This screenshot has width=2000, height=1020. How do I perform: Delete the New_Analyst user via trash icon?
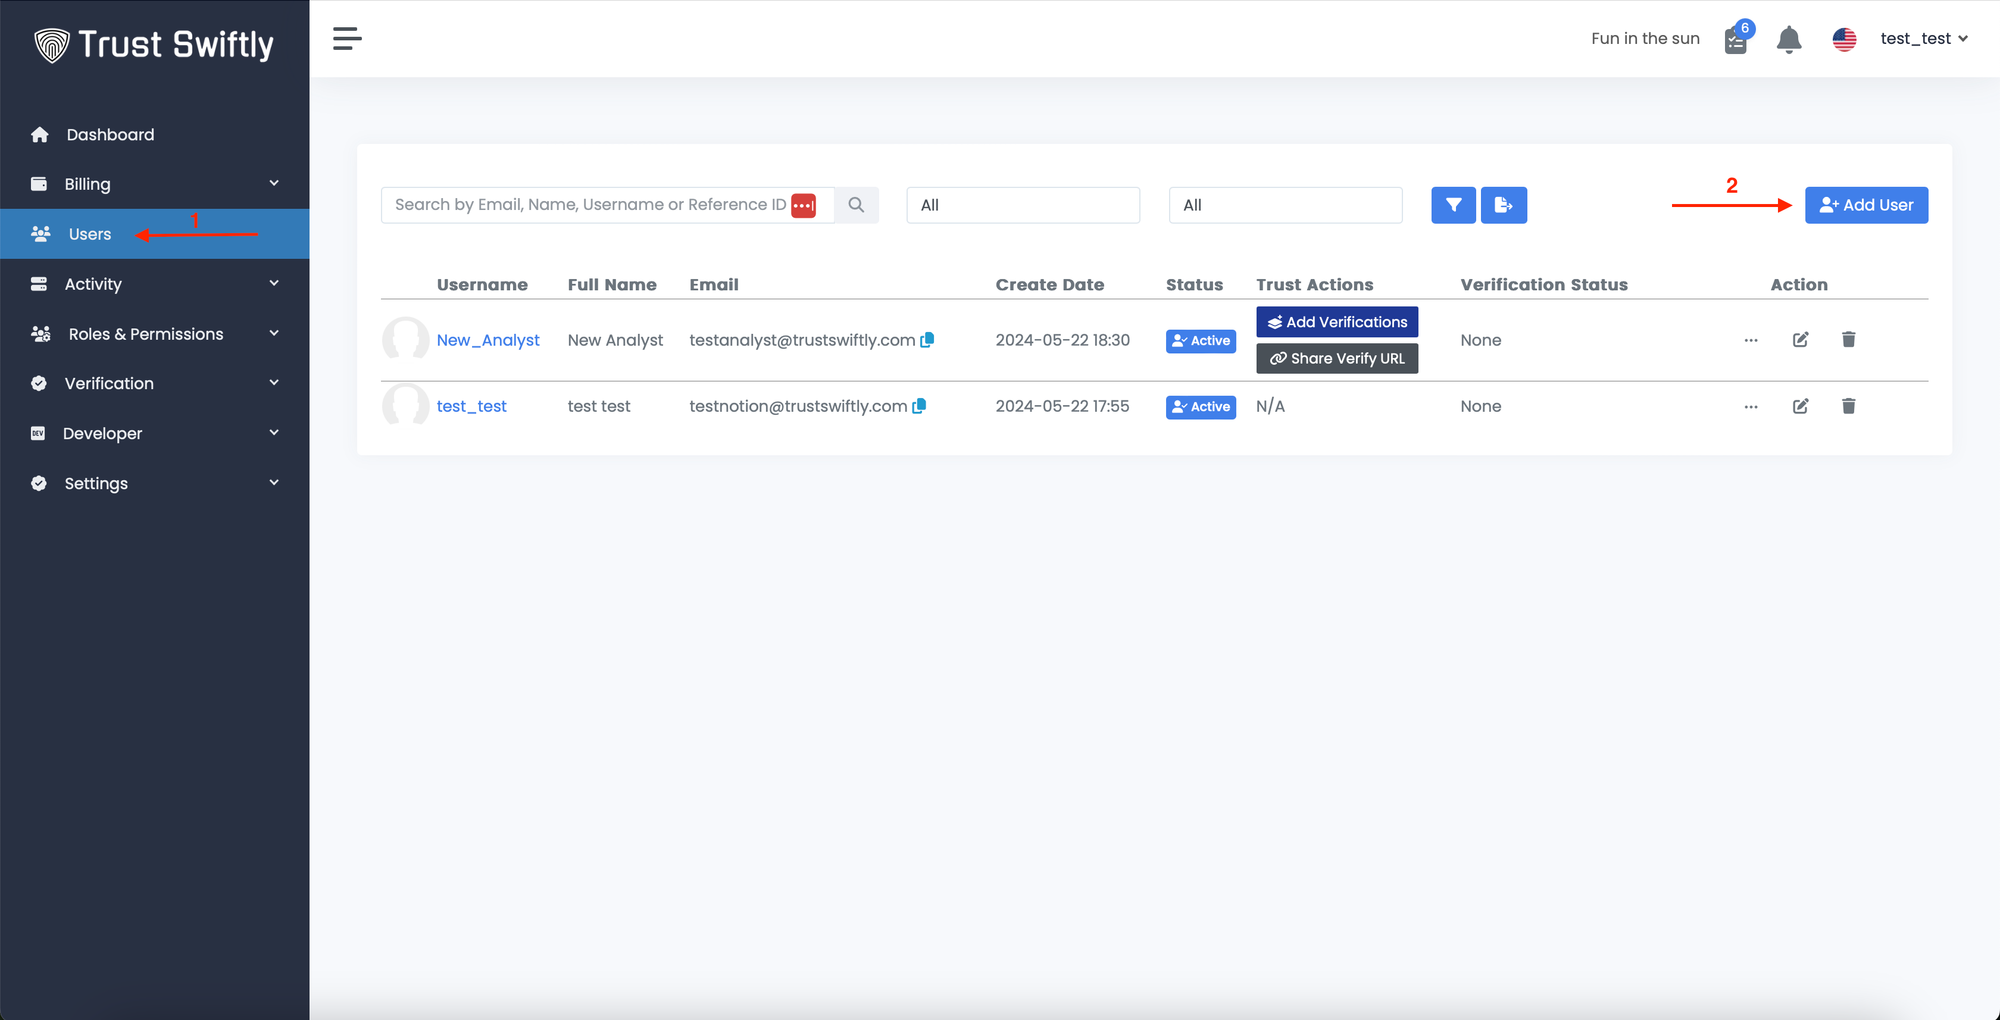click(x=1848, y=340)
